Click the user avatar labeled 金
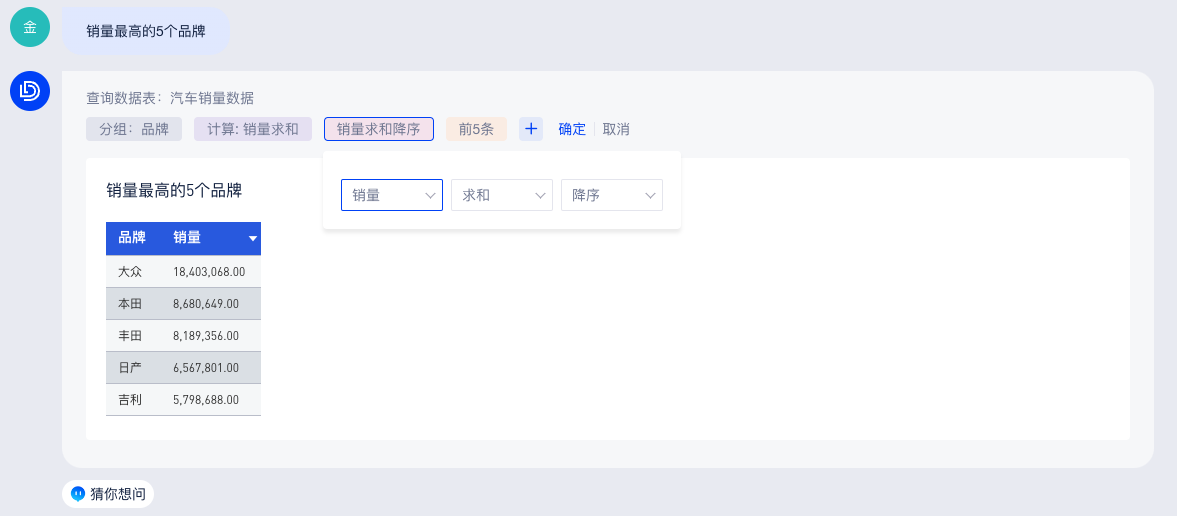Viewport: 1177px width, 516px height. click(x=30, y=27)
